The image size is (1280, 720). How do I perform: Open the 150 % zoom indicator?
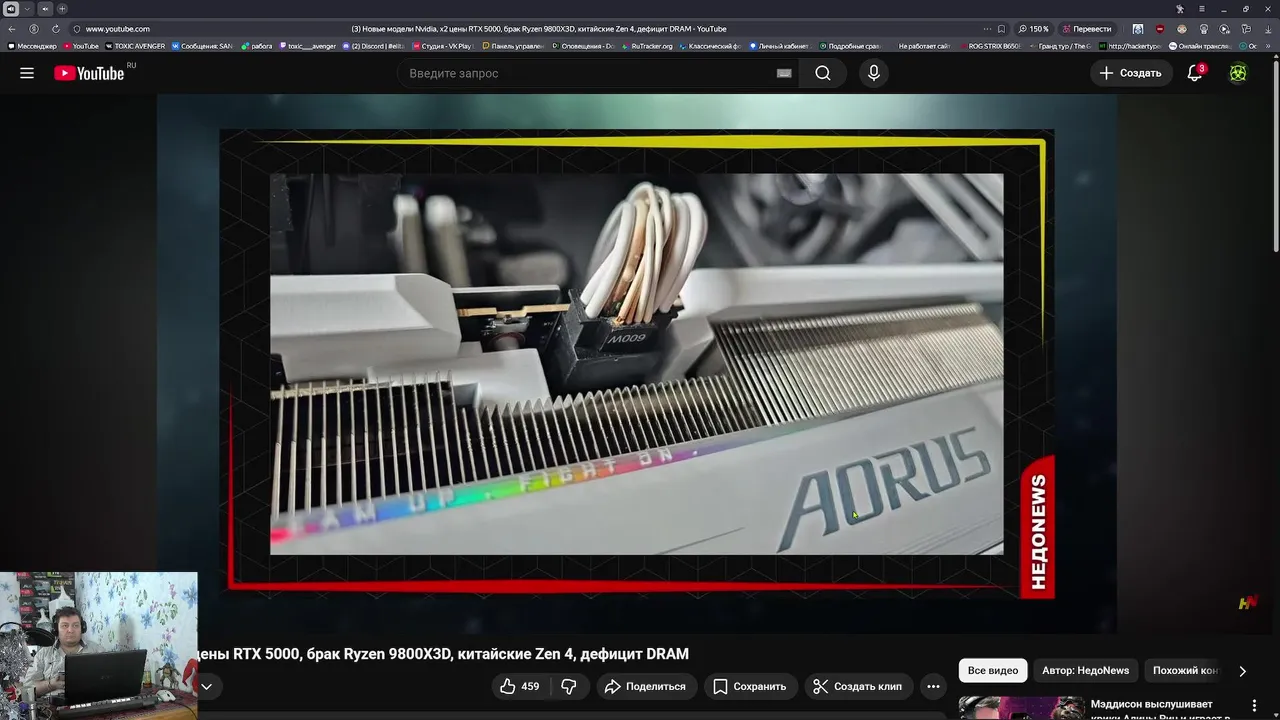coord(1034,29)
